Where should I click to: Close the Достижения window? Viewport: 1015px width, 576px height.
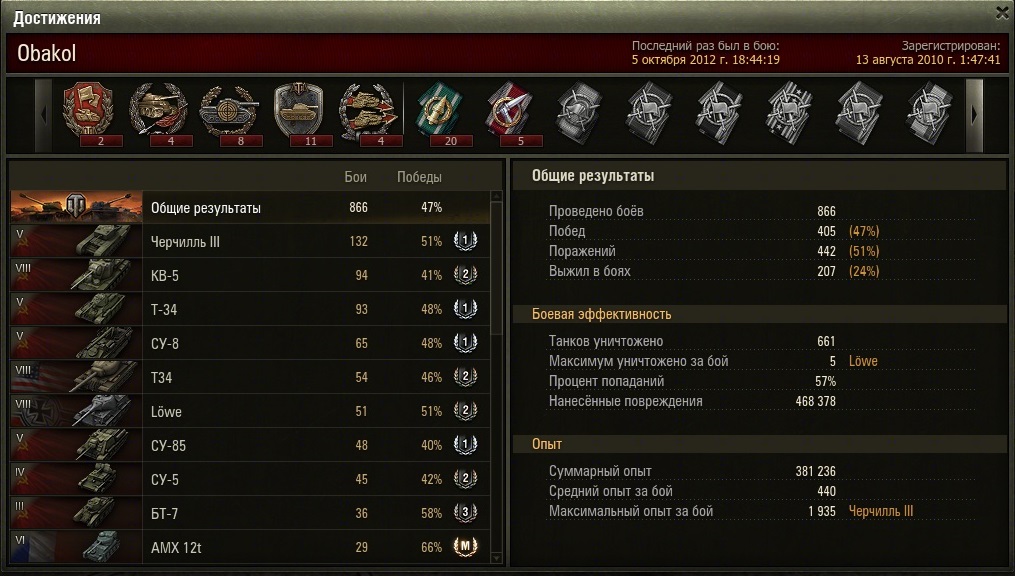click(x=1002, y=12)
